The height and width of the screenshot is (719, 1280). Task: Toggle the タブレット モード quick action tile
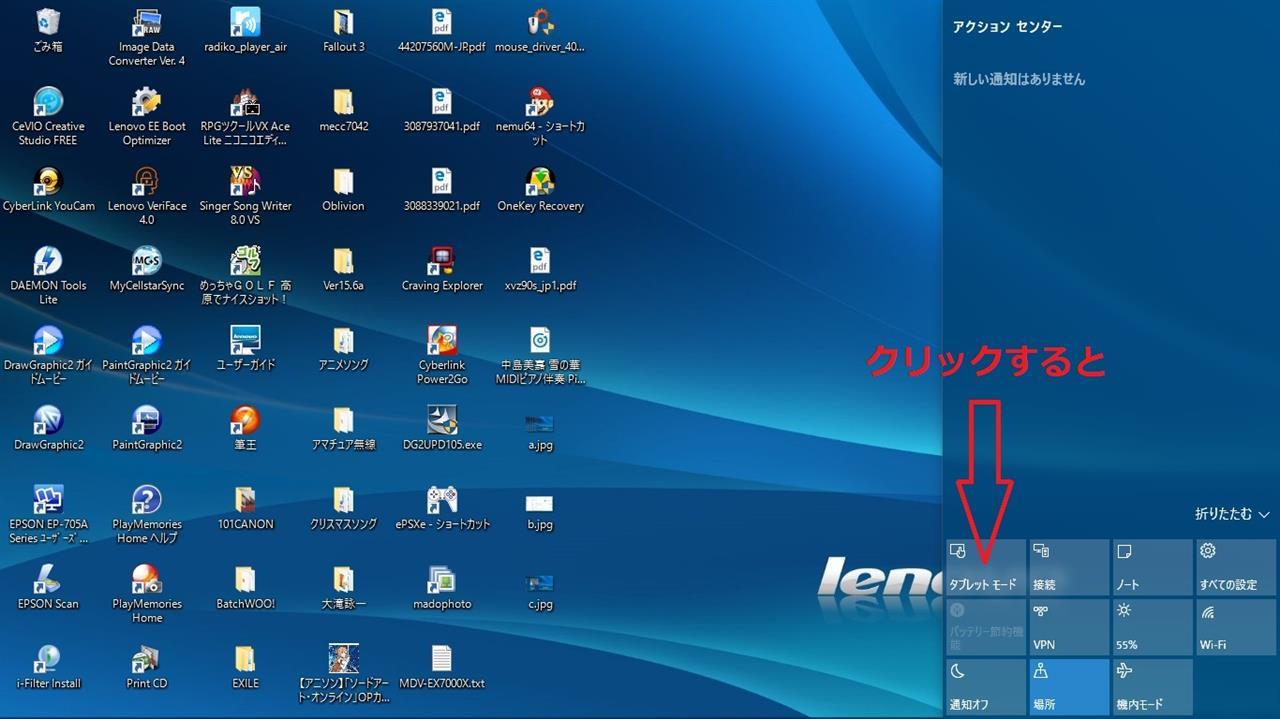click(986, 567)
